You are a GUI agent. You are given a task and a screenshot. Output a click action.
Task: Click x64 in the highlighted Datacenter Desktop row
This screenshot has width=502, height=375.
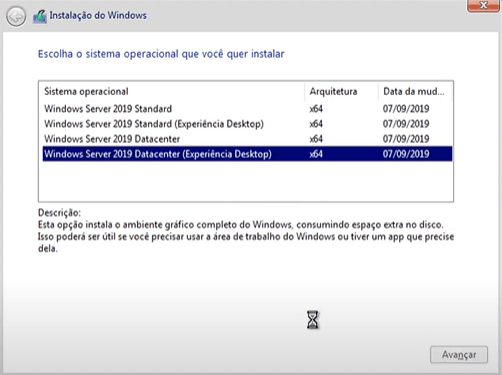coord(316,154)
